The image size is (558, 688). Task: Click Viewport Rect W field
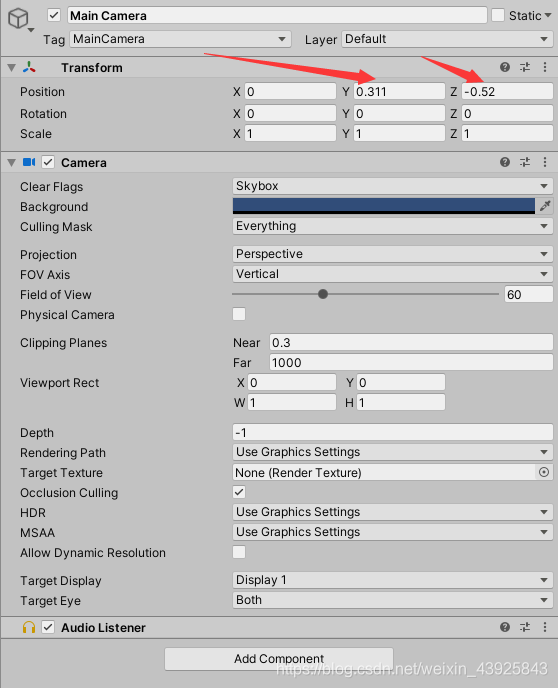(292, 402)
